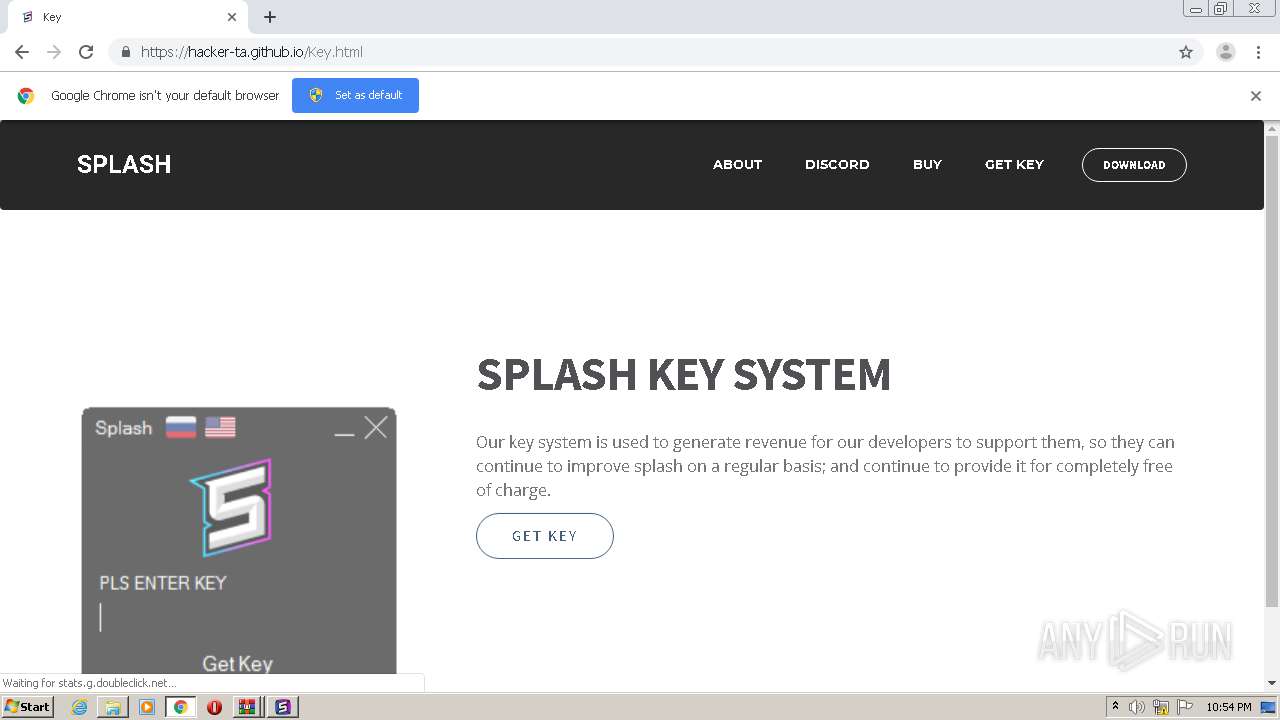This screenshot has height=720, width=1280.
Task: Open network tray icon
Action: pyautogui.click(x=1161, y=707)
